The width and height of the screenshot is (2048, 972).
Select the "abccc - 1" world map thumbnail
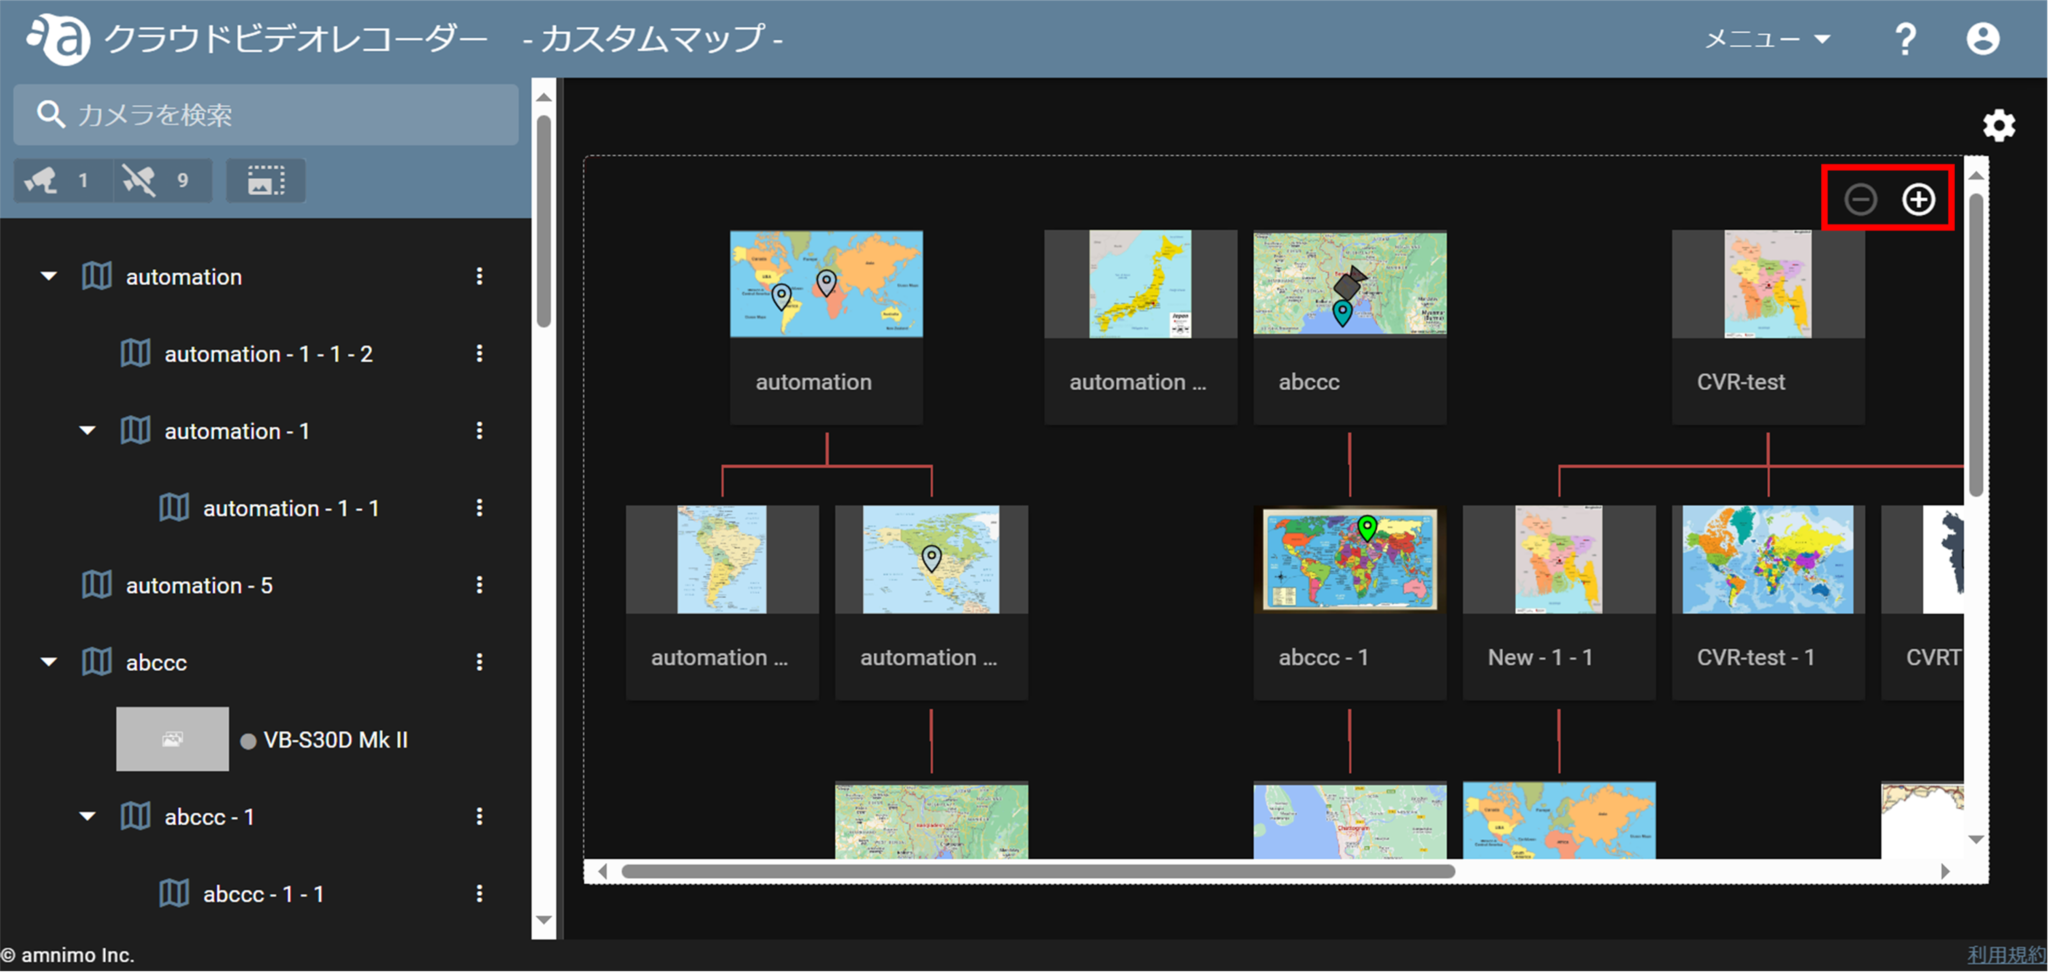click(1349, 560)
